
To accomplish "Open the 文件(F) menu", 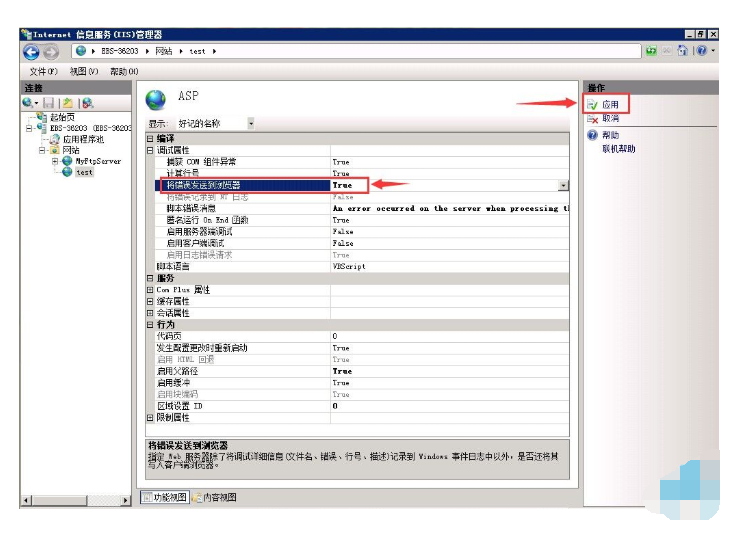I will 43,71.
